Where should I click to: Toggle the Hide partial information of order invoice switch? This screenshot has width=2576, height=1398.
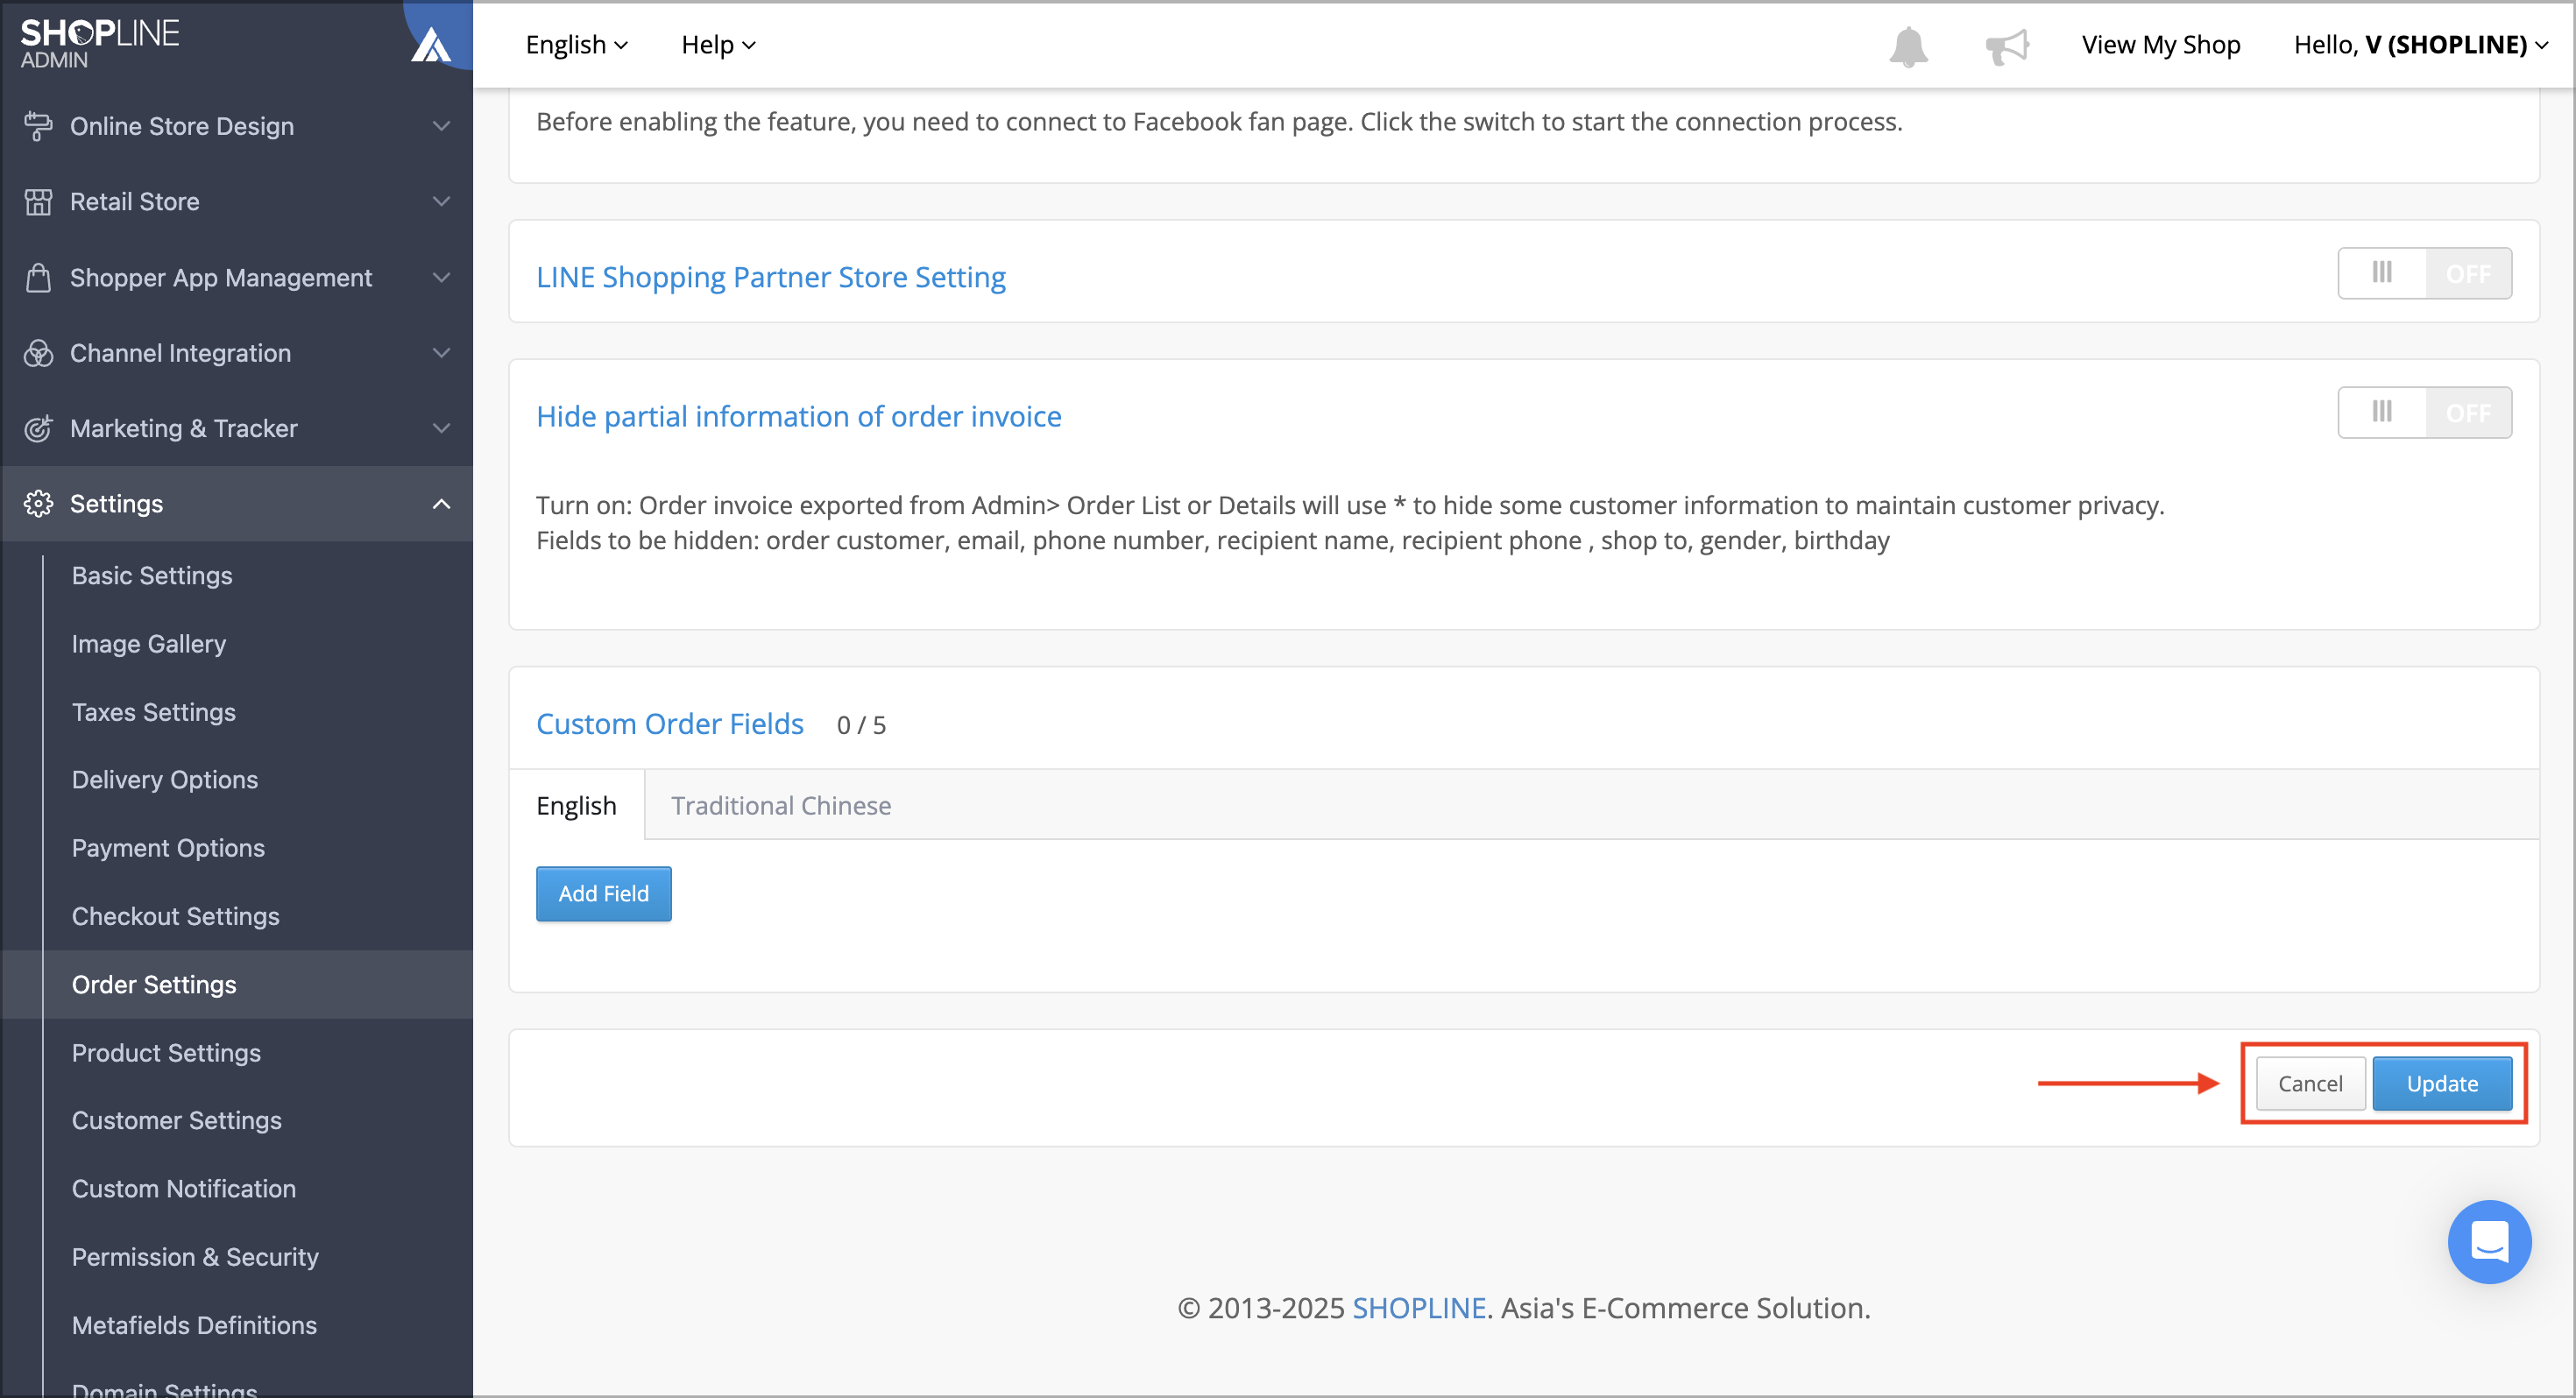2424,412
